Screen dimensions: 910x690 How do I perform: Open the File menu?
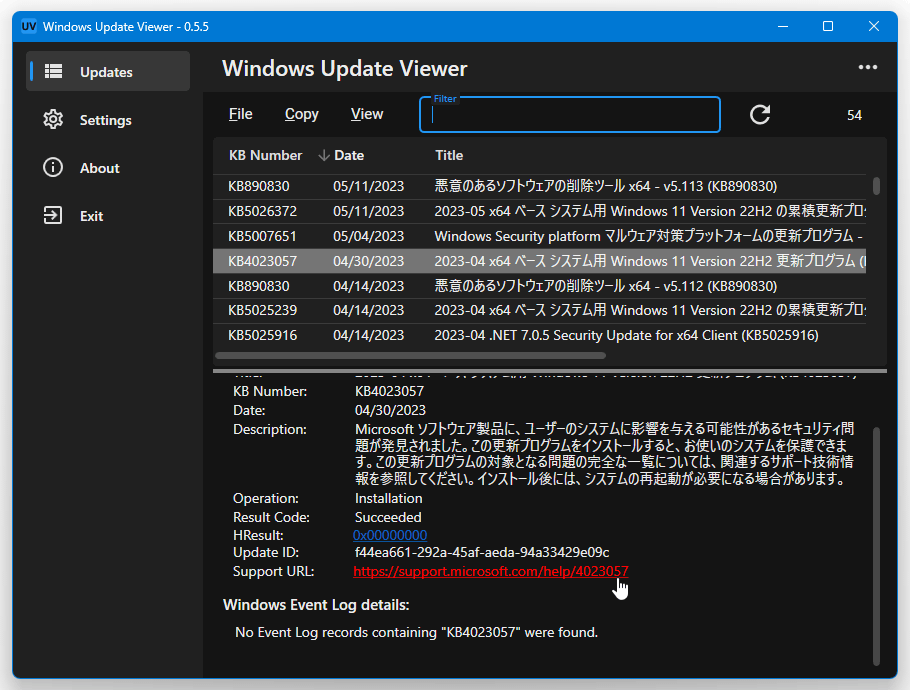240,114
